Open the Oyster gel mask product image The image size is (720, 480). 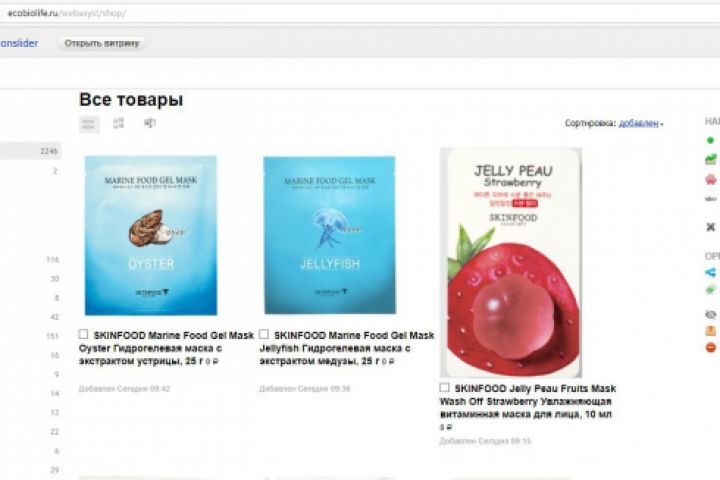pyautogui.click(x=151, y=235)
